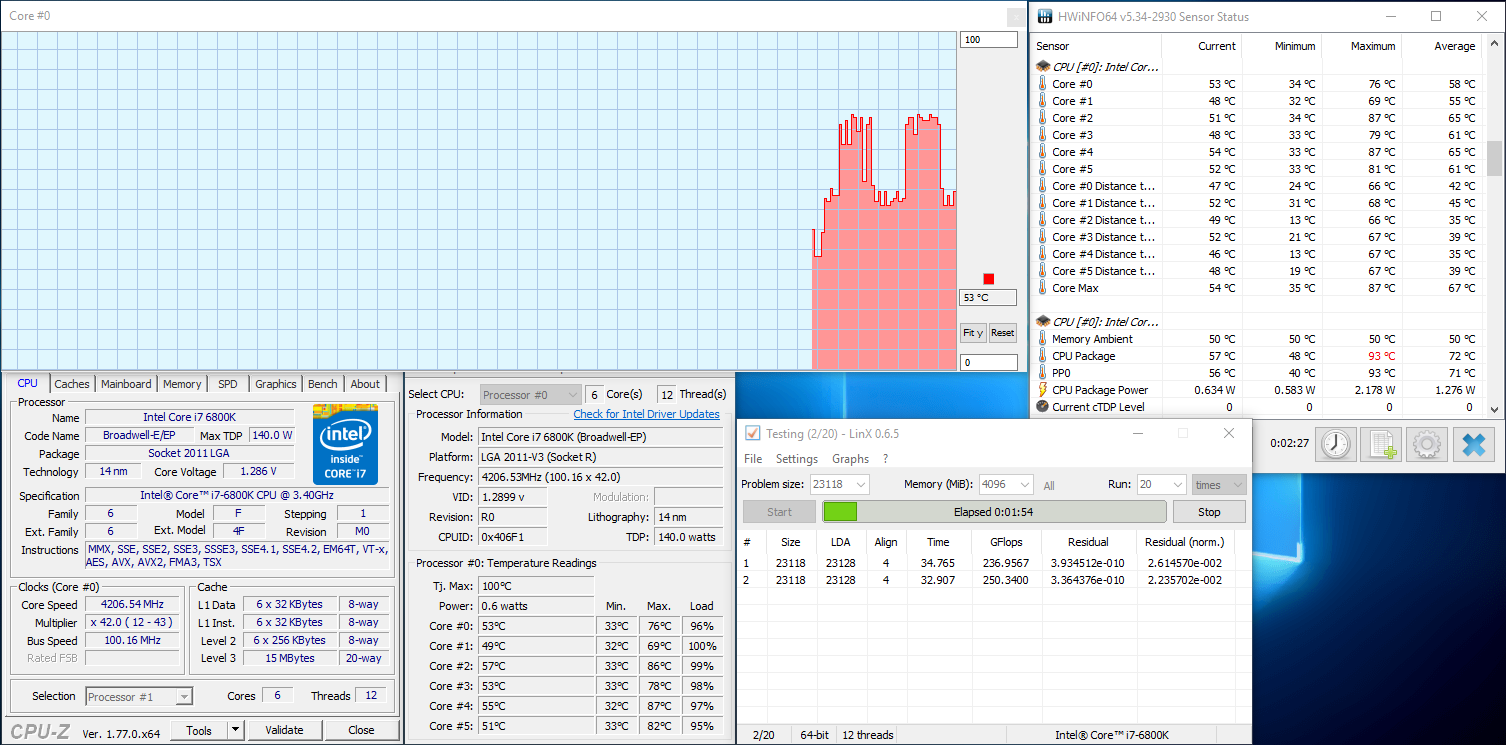Open the Graphs menu in LinX

(x=851, y=459)
